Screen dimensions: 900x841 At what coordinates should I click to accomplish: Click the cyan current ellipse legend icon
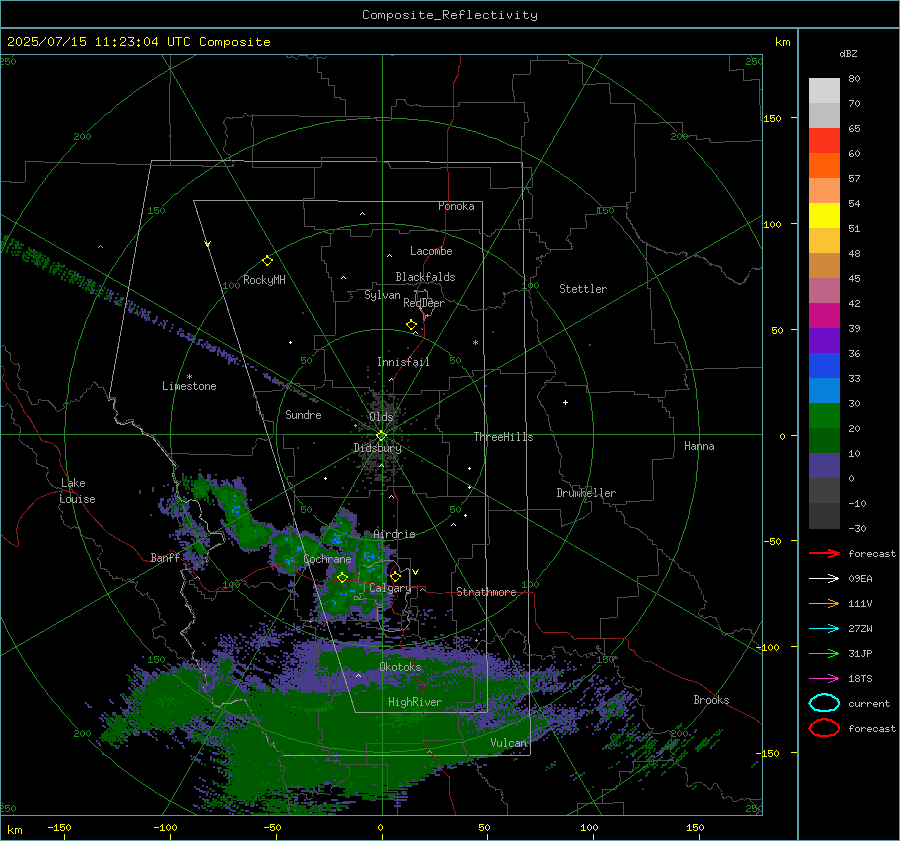tap(824, 703)
